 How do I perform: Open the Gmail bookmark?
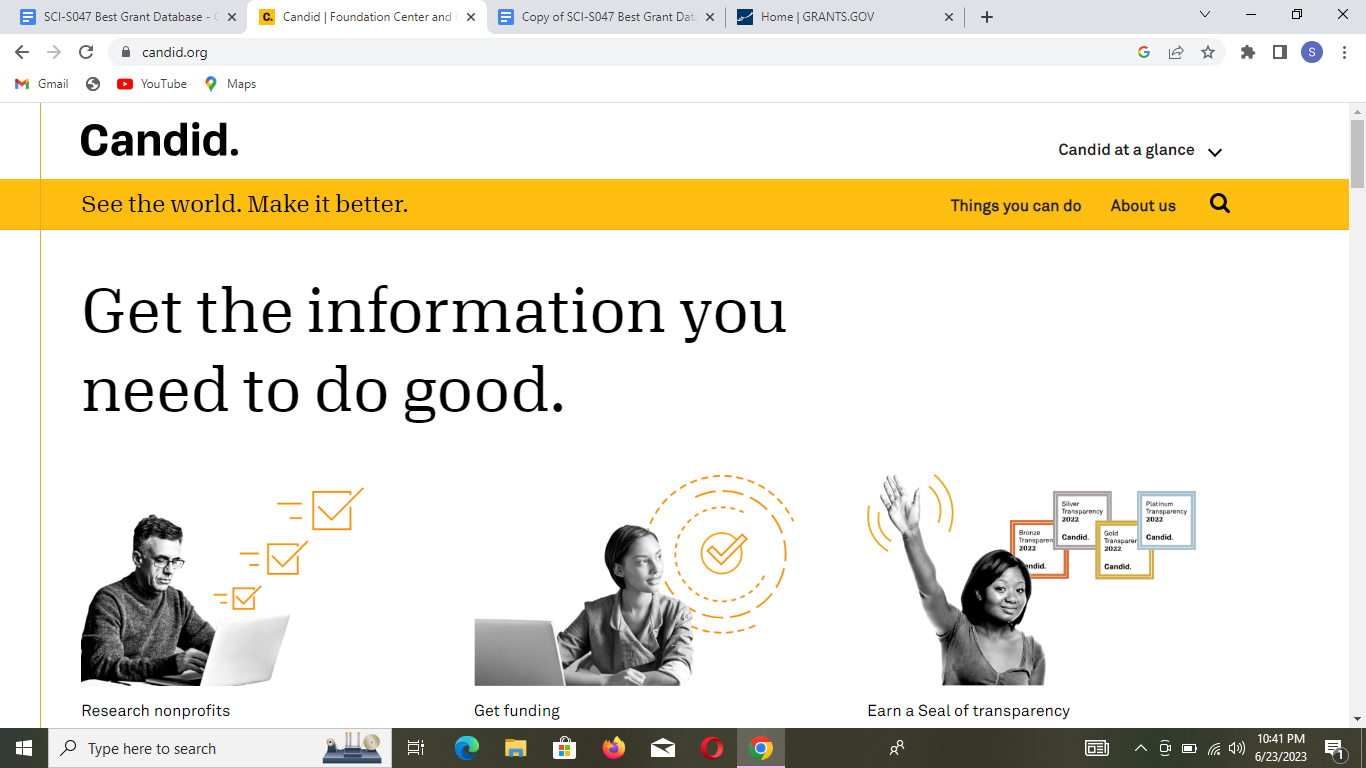click(42, 84)
